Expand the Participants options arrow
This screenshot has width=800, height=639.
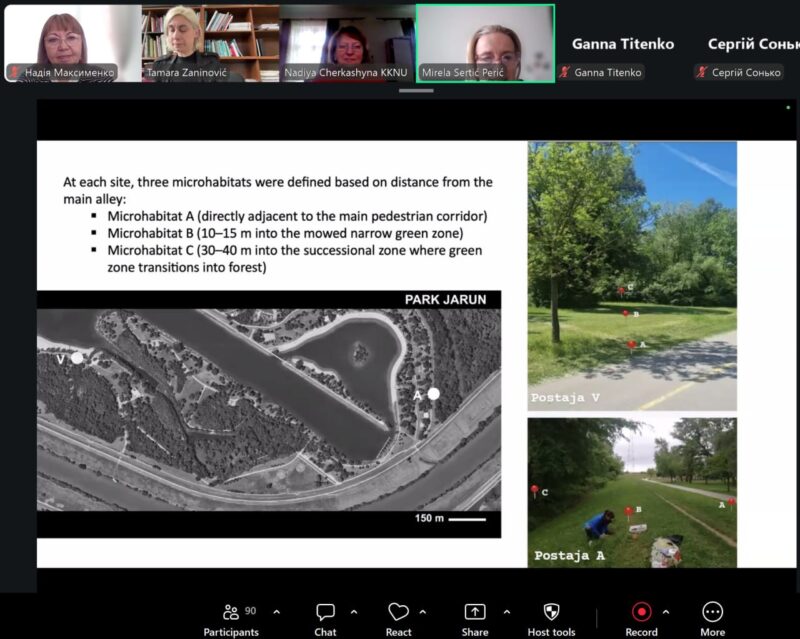coord(277,612)
